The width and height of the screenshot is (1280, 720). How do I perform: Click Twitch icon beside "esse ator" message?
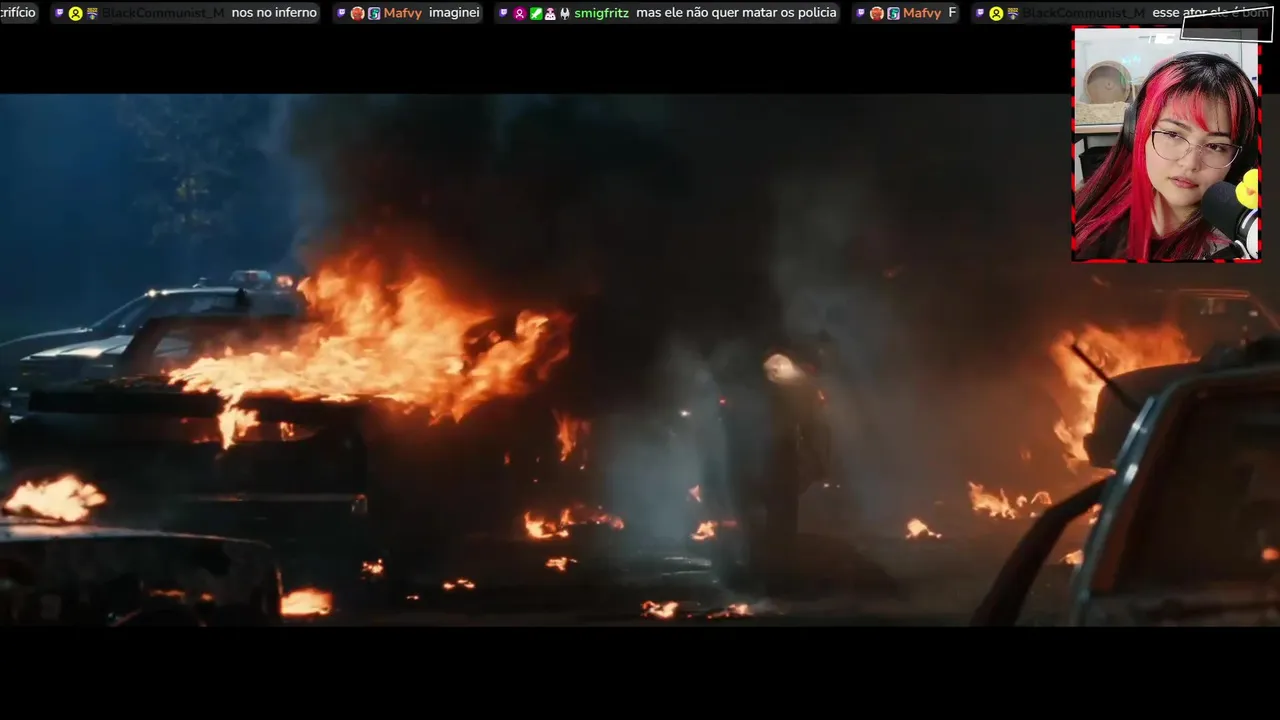pos(980,13)
